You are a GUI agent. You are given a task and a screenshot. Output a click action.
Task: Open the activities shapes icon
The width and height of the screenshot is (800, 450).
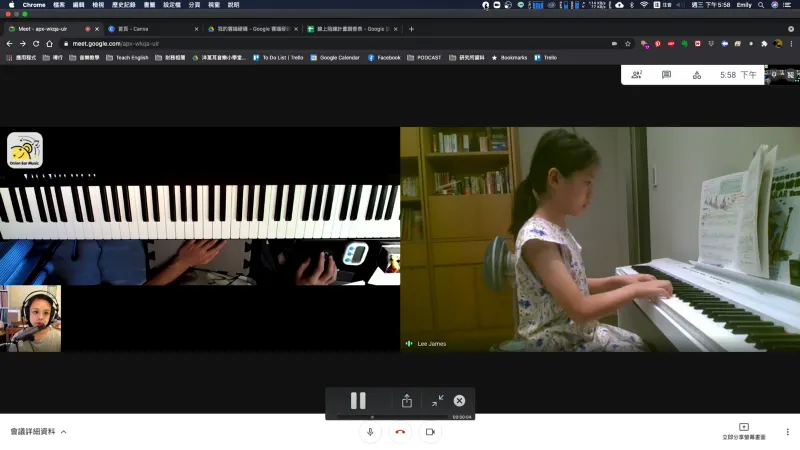click(696, 75)
